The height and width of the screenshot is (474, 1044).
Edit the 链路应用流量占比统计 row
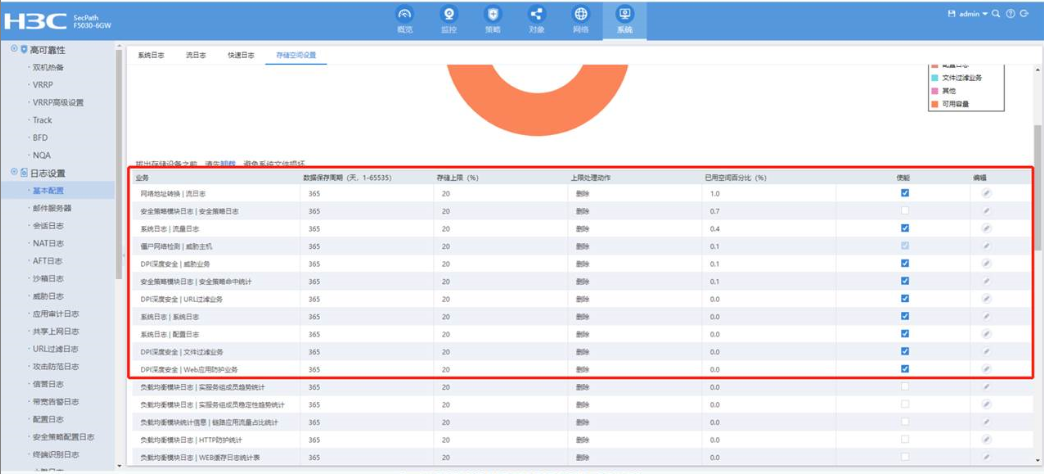[986, 422]
